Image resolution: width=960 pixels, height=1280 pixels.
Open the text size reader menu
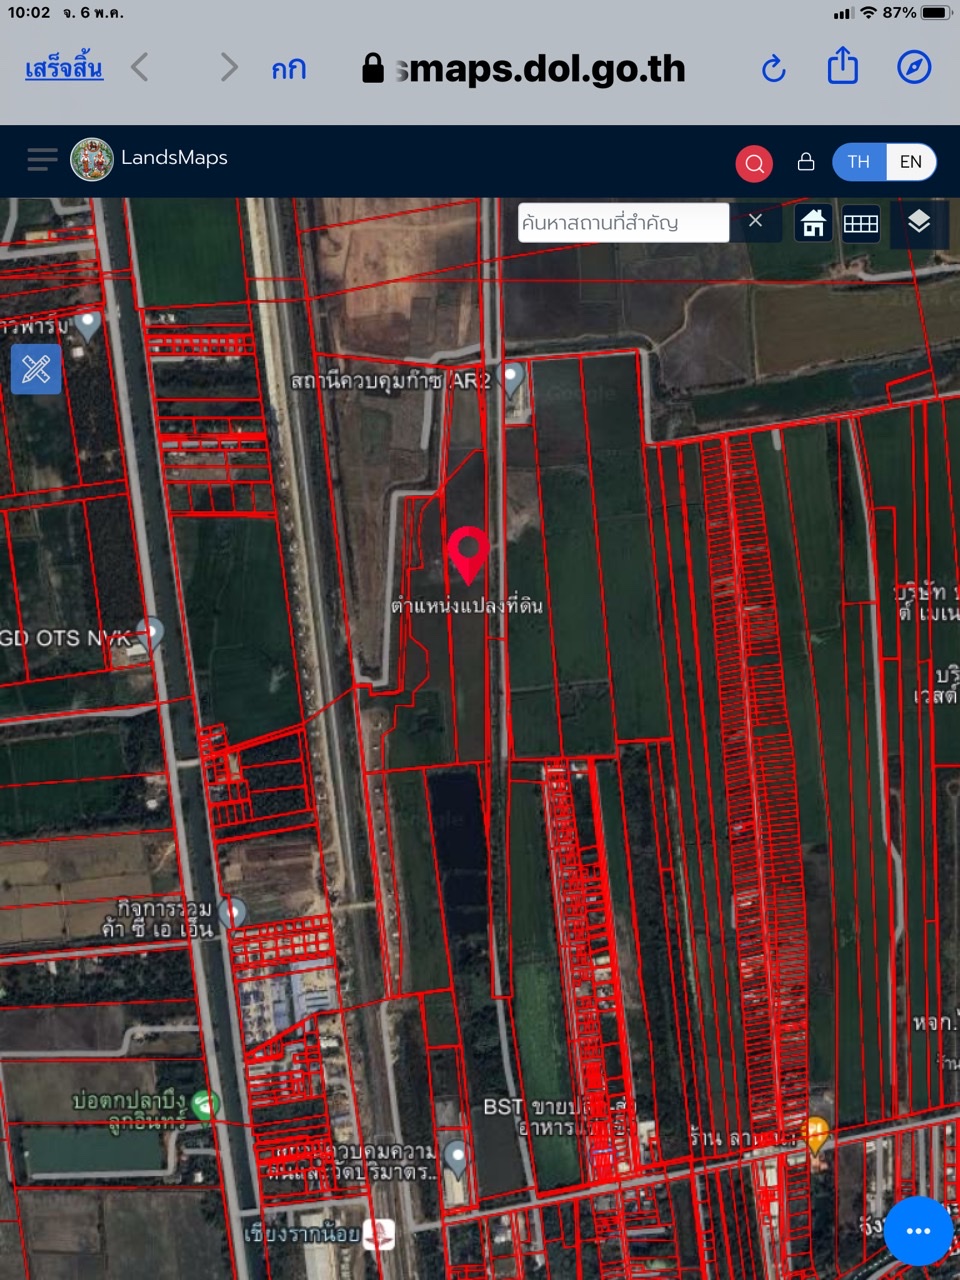[288, 69]
